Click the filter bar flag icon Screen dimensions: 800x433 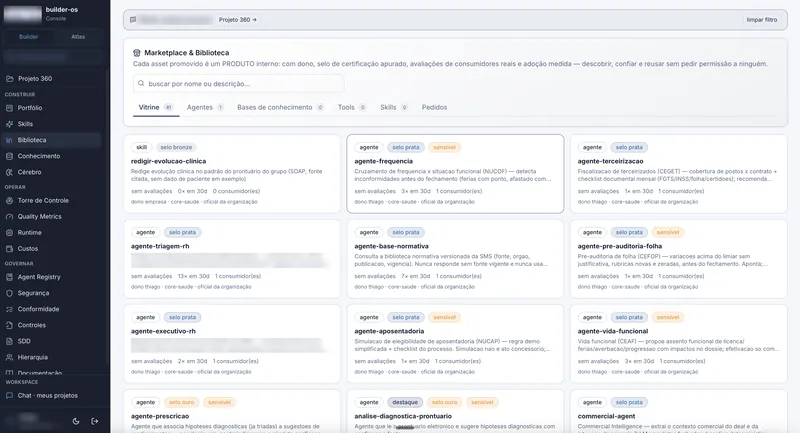click(x=133, y=20)
